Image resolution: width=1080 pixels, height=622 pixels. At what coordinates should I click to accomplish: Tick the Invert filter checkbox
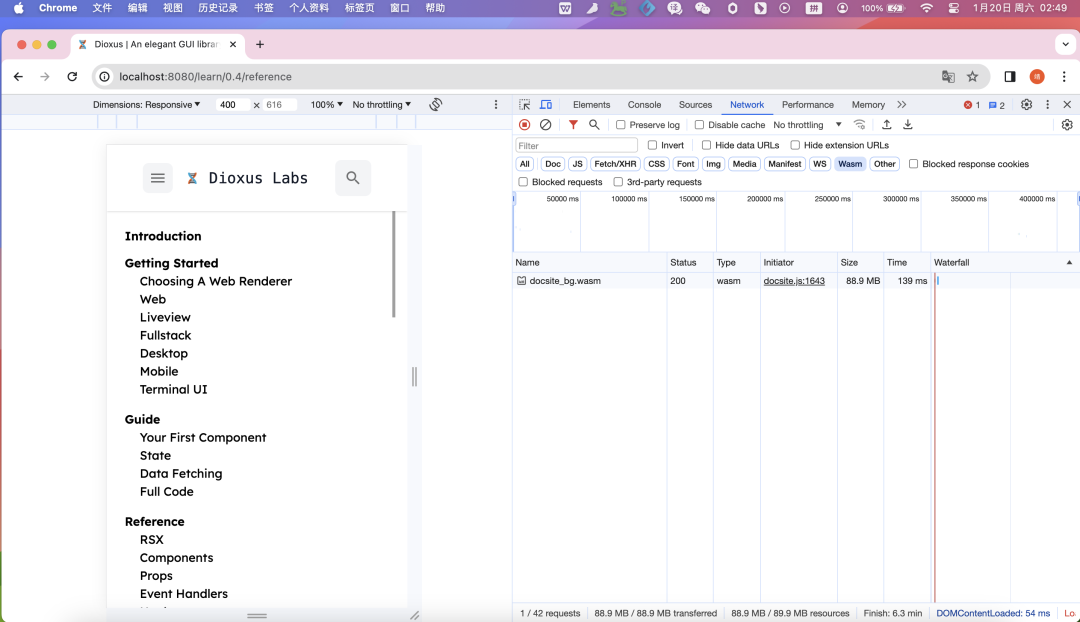[653, 146]
